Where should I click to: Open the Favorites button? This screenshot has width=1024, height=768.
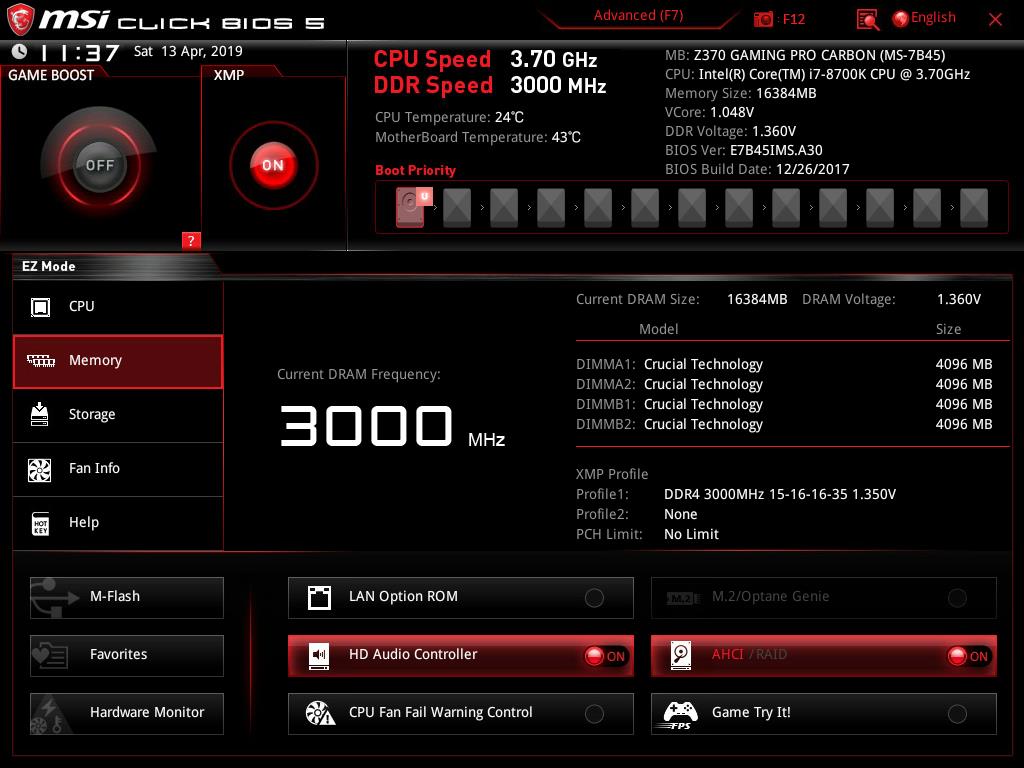tap(127, 655)
